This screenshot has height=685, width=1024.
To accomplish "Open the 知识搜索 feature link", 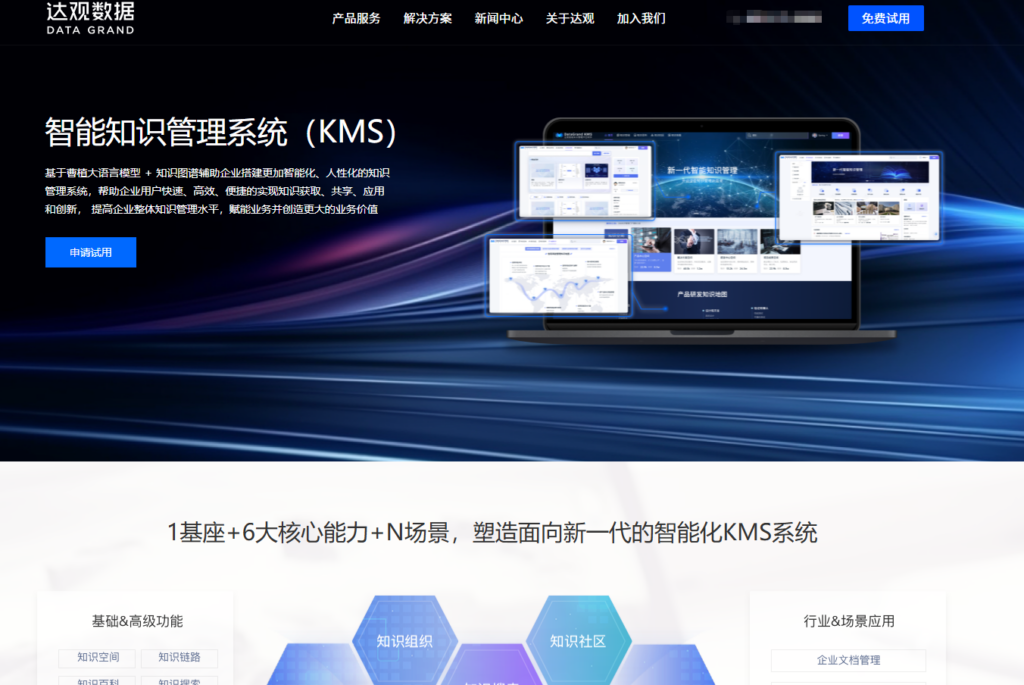I will point(180,681).
